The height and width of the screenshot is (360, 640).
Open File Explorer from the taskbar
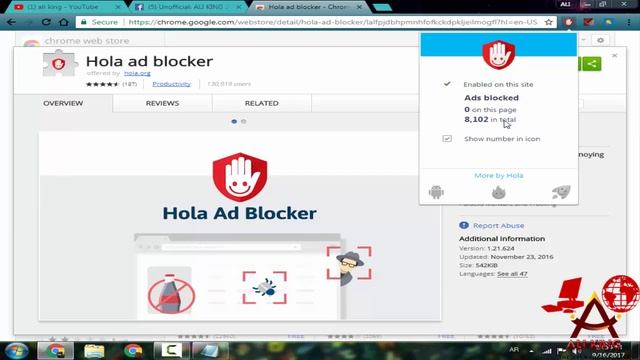[94, 351]
